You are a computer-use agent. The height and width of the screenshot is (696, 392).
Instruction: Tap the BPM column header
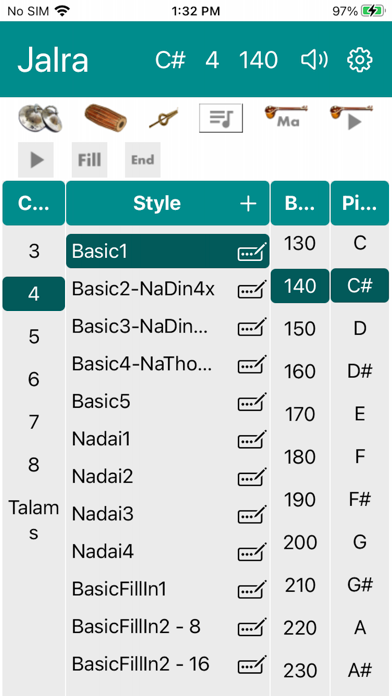coord(300,203)
